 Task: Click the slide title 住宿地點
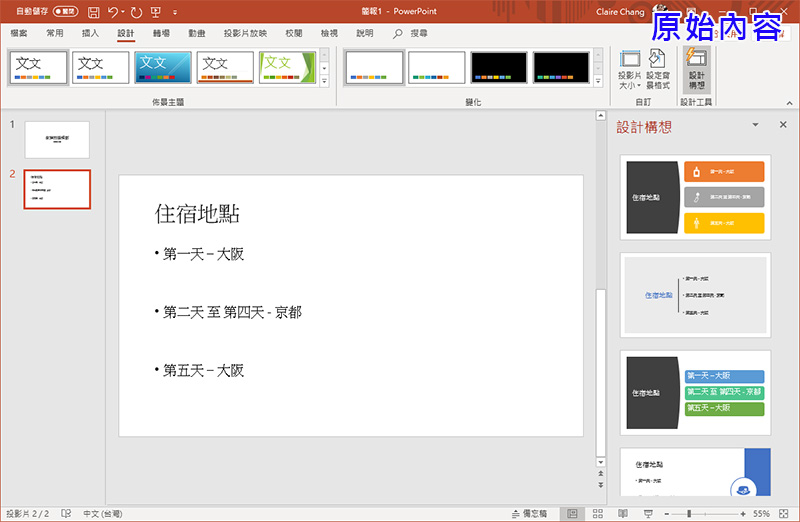click(197, 214)
